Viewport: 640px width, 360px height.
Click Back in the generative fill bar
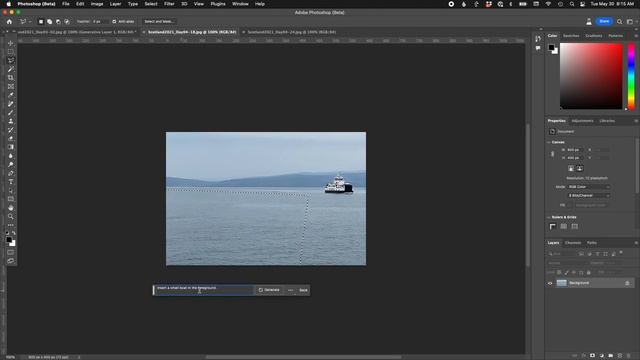(x=303, y=290)
